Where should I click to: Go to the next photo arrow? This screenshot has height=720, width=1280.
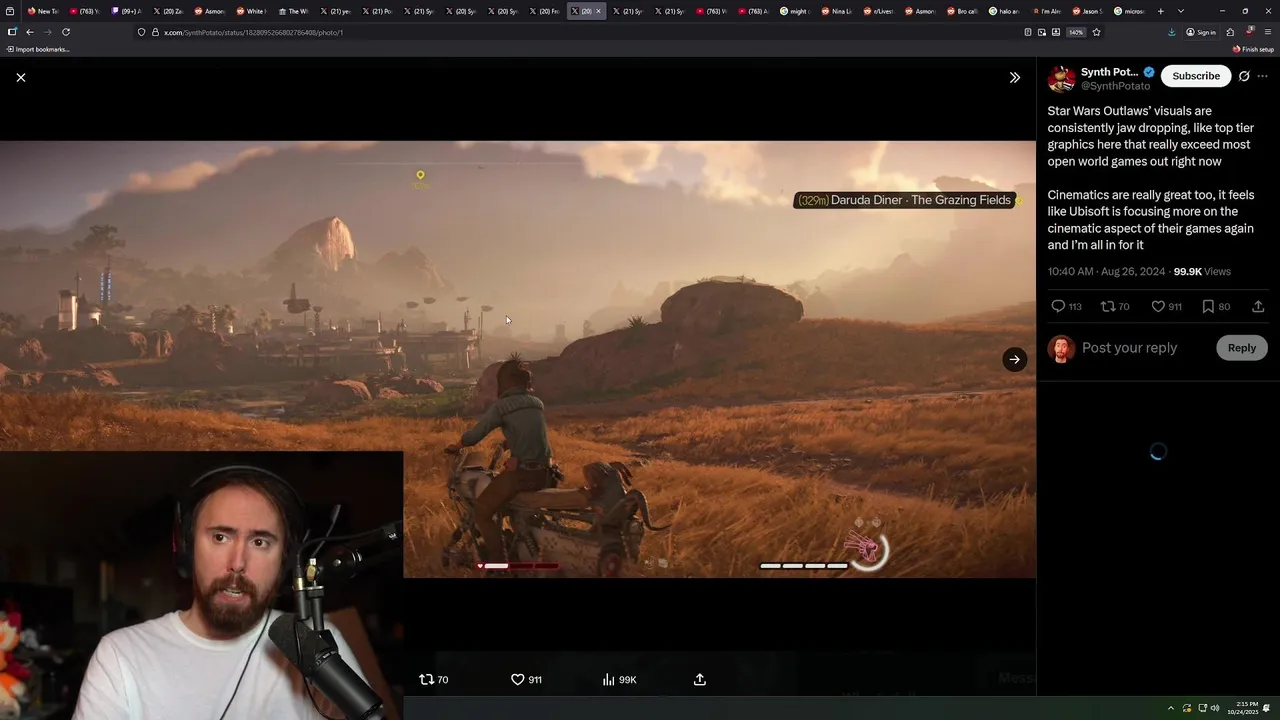1014,360
